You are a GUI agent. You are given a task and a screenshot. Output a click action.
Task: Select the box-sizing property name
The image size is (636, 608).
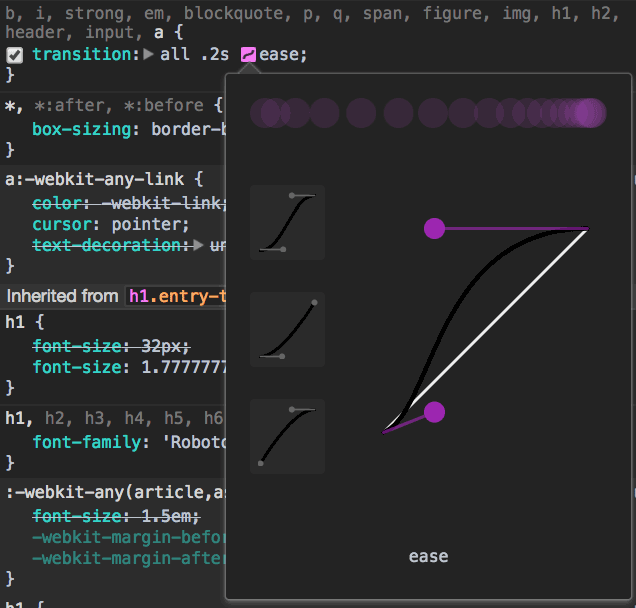pos(83,129)
